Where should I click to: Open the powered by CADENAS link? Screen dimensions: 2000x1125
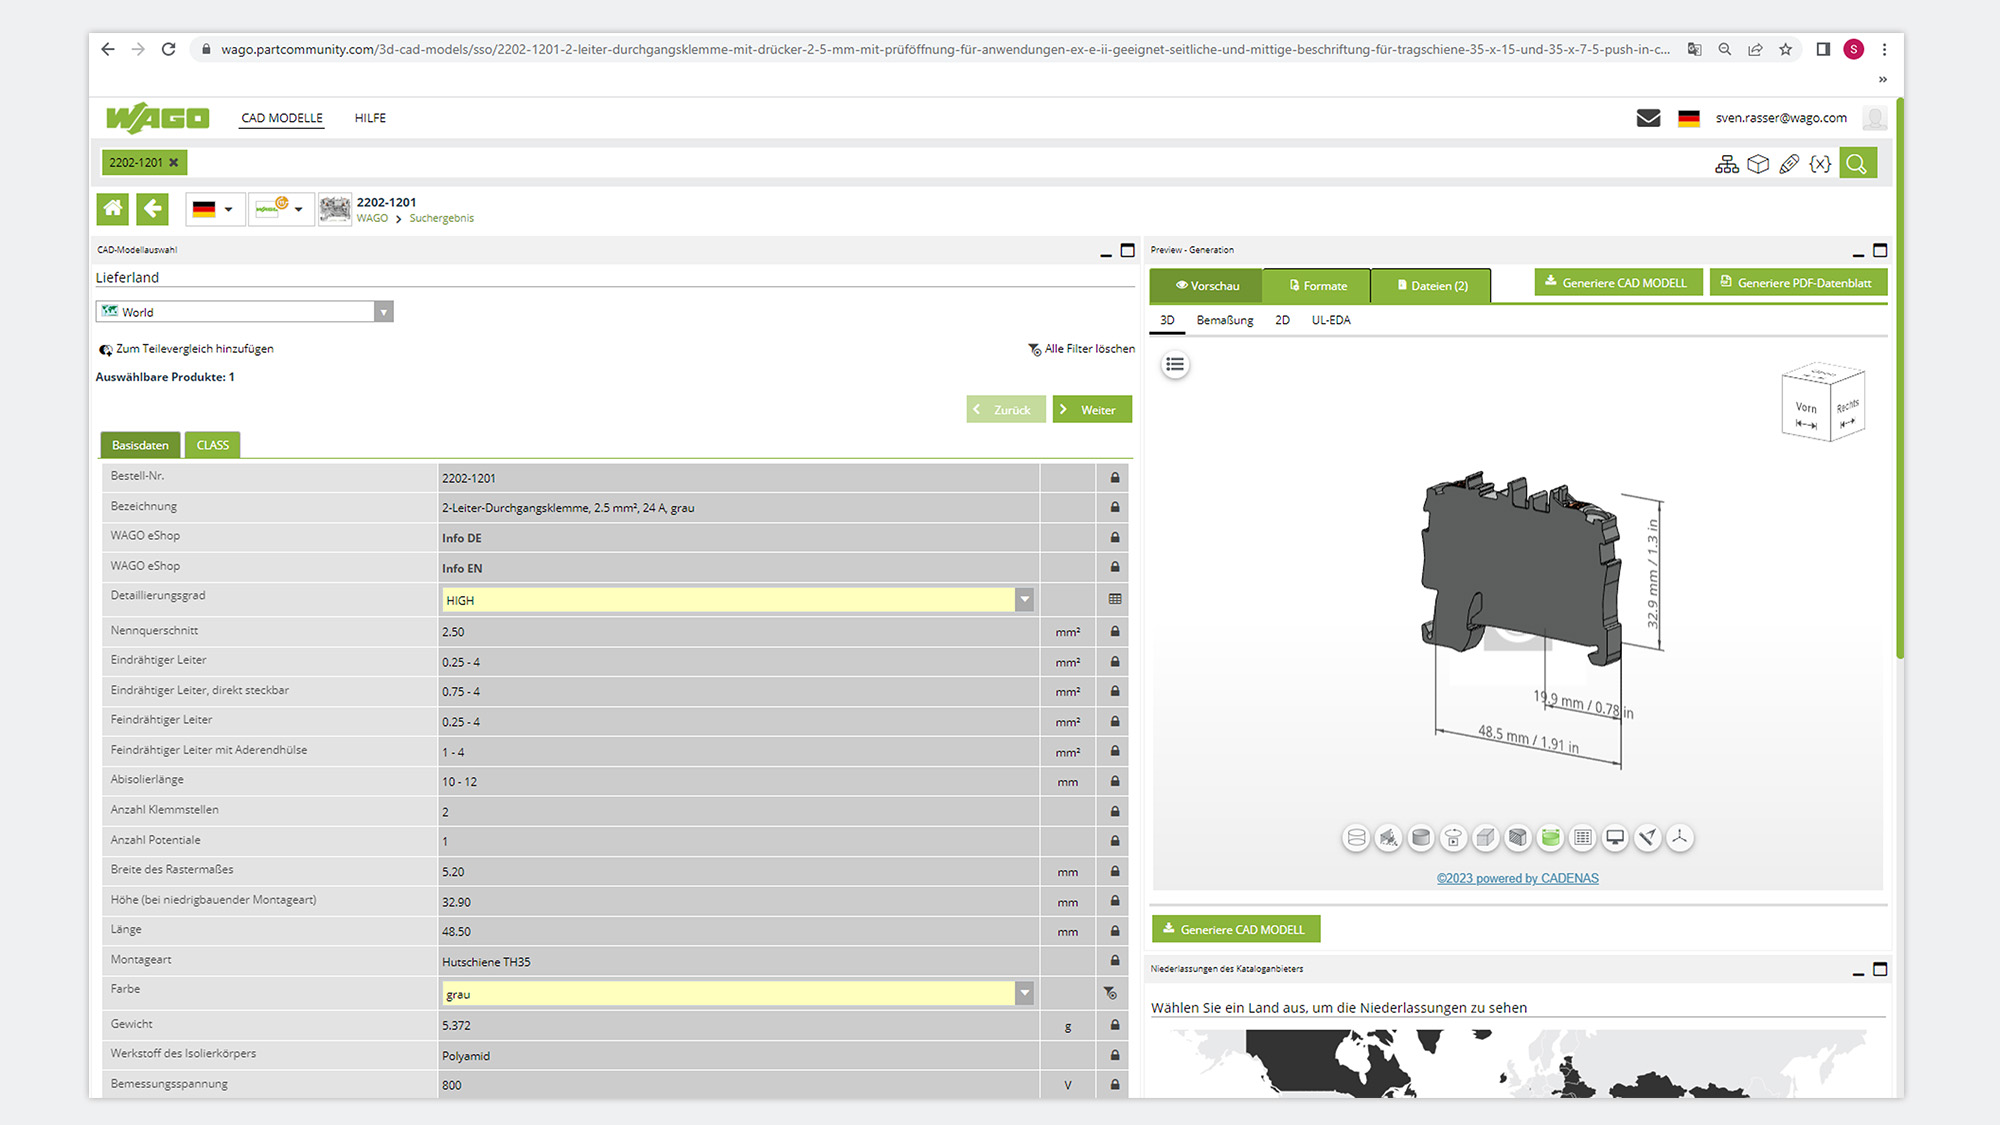point(1518,878)
